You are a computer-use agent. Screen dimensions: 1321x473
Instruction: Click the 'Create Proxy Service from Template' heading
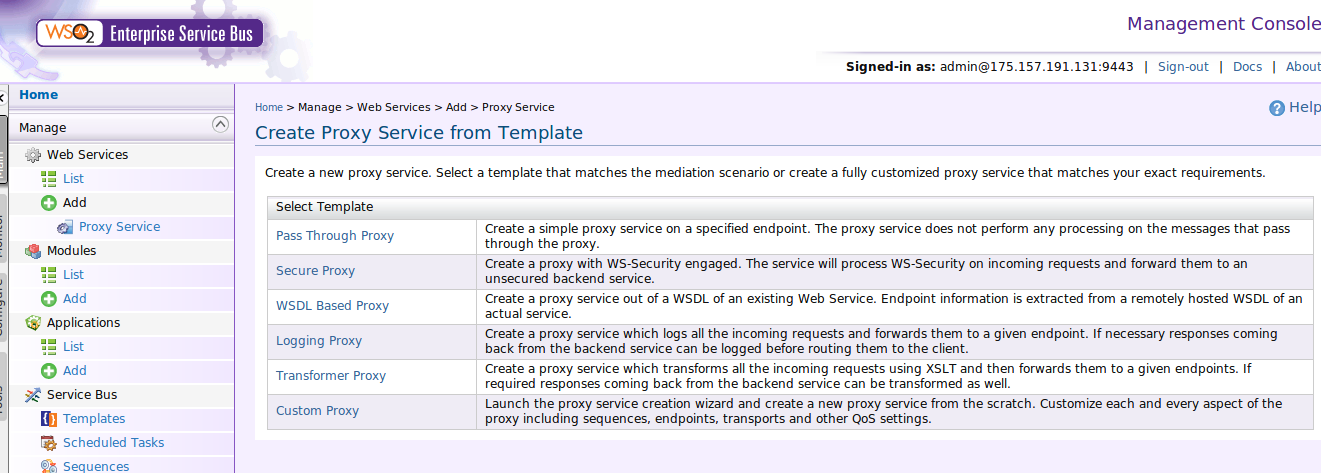[x=419, y=133]
